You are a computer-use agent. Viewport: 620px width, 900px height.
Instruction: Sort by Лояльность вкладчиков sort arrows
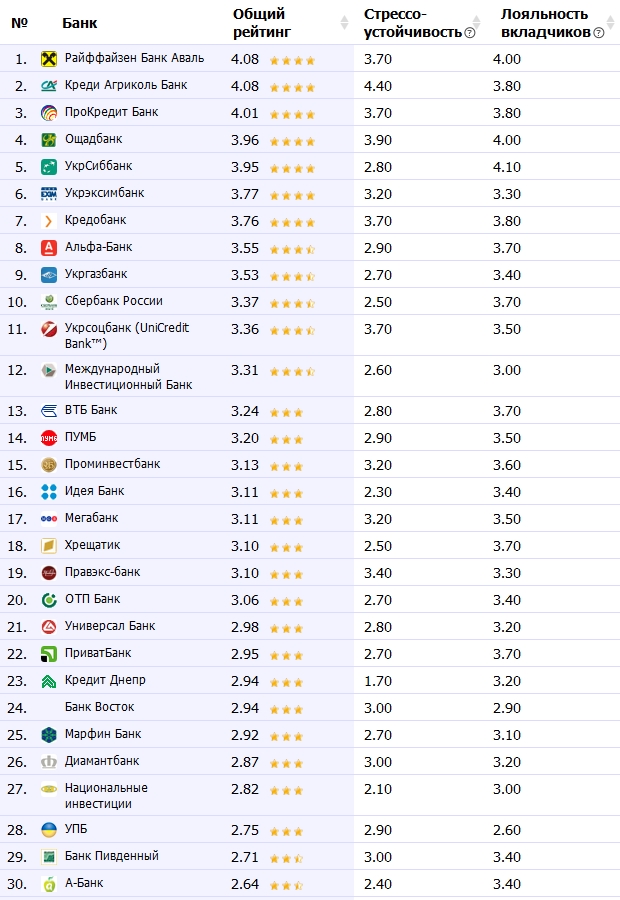pyautogui.click(x=611, y=22)
